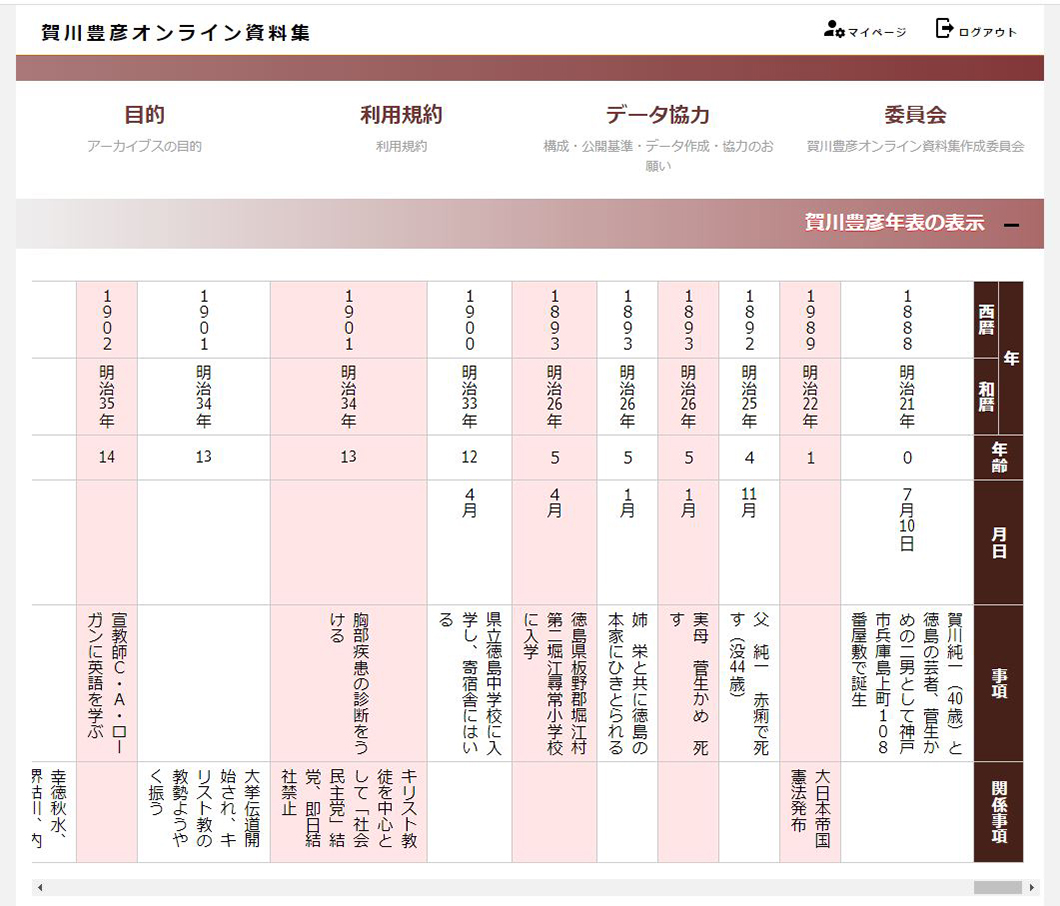
Task: Click the year cell 1892
Action: coord(749,320)
